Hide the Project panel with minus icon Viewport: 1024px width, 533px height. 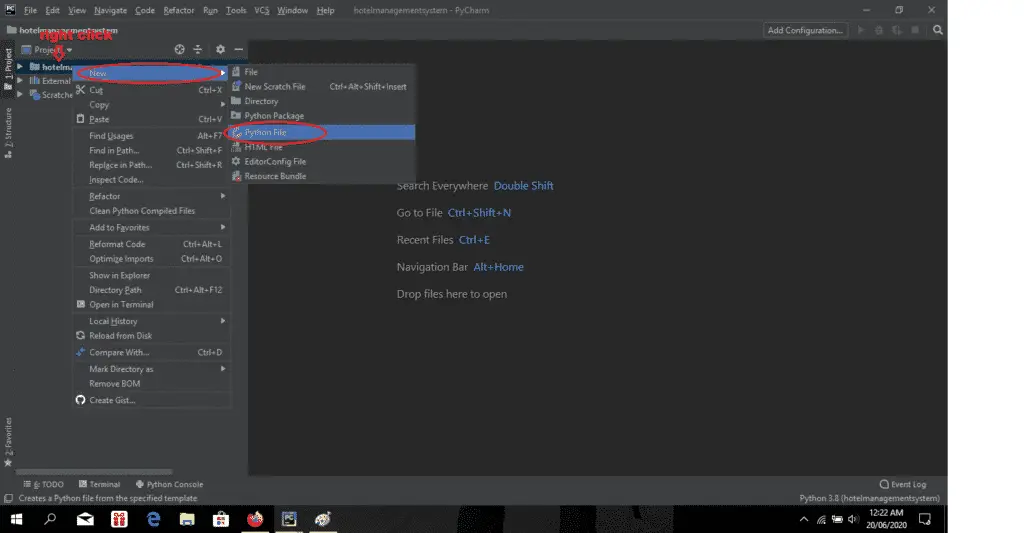click(239, 49)
